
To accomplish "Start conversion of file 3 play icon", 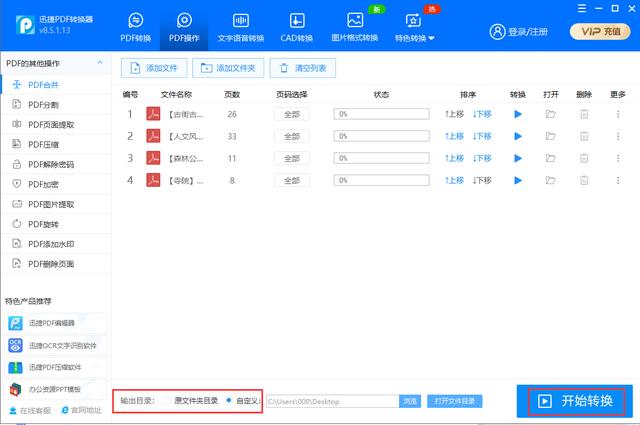I will tap(518, 158).
